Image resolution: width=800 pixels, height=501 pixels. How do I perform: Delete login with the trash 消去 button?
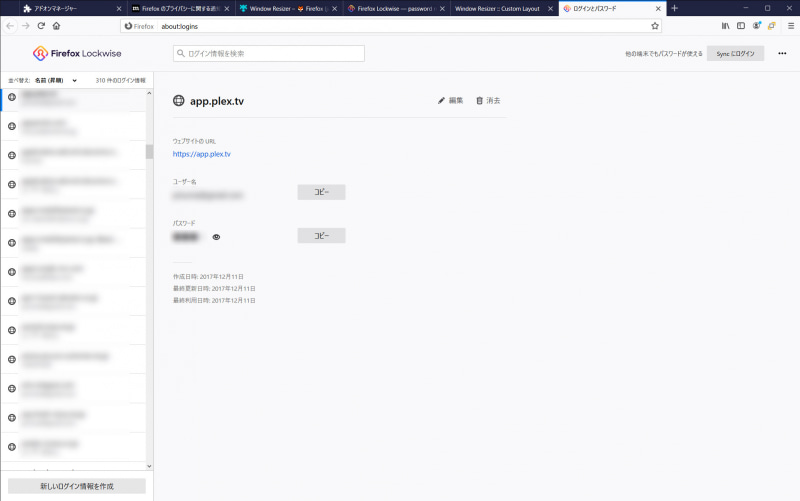pos(488,101)
